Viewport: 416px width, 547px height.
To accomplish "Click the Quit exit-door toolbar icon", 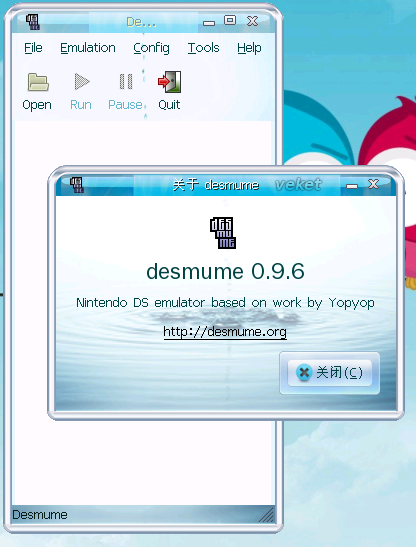I will click(x=169, y=82).
